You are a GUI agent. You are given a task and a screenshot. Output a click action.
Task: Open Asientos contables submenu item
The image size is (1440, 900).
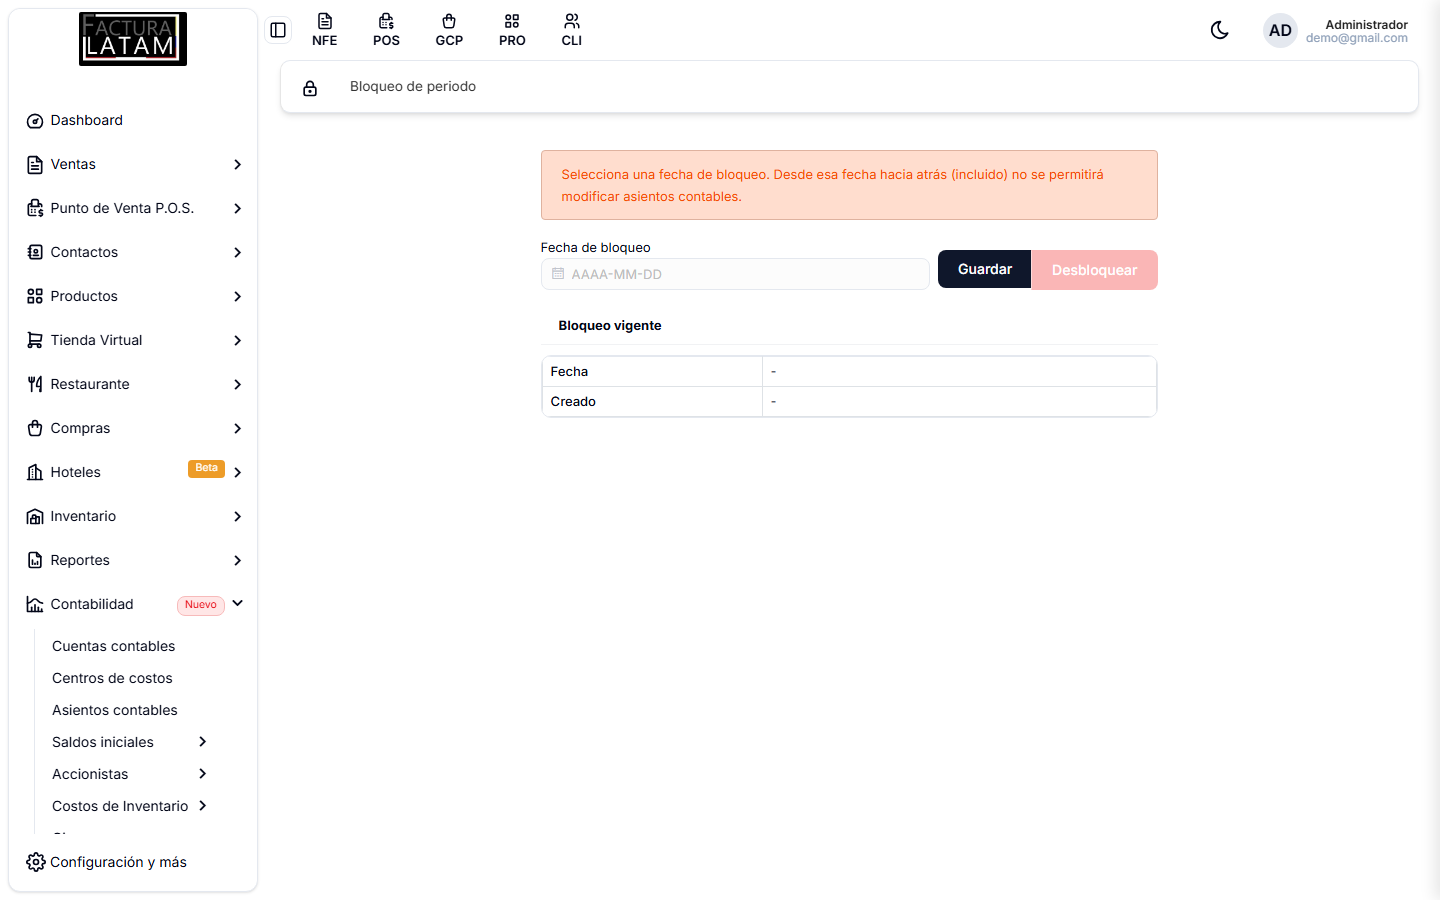pyautogui.click(x=114, y=710)
